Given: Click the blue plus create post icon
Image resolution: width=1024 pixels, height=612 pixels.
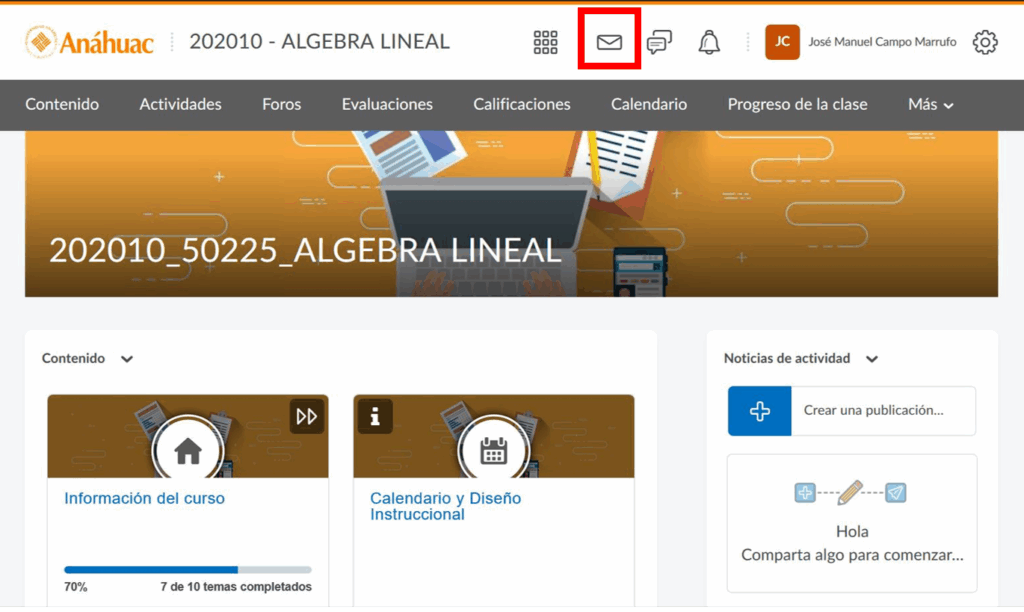Looking at the screenshot, I should (x=760, y=411).
